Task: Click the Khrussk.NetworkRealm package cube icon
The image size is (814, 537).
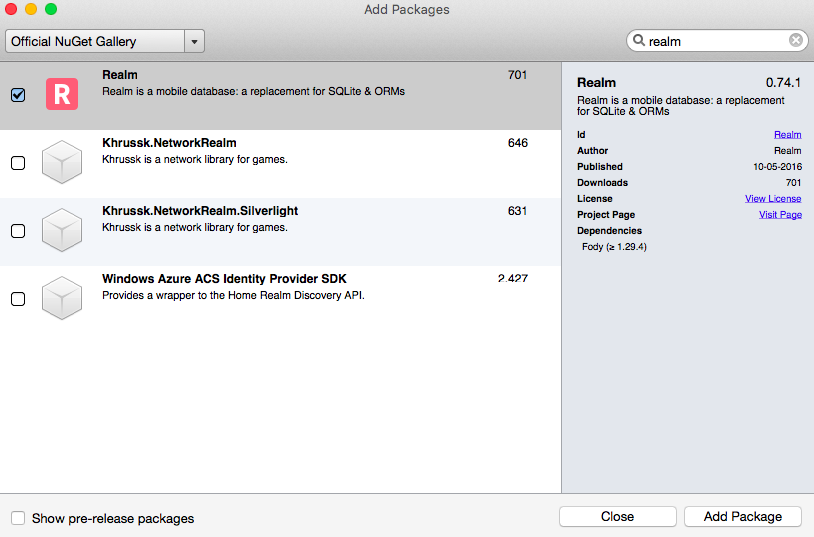Action: [x=62, y=162]
